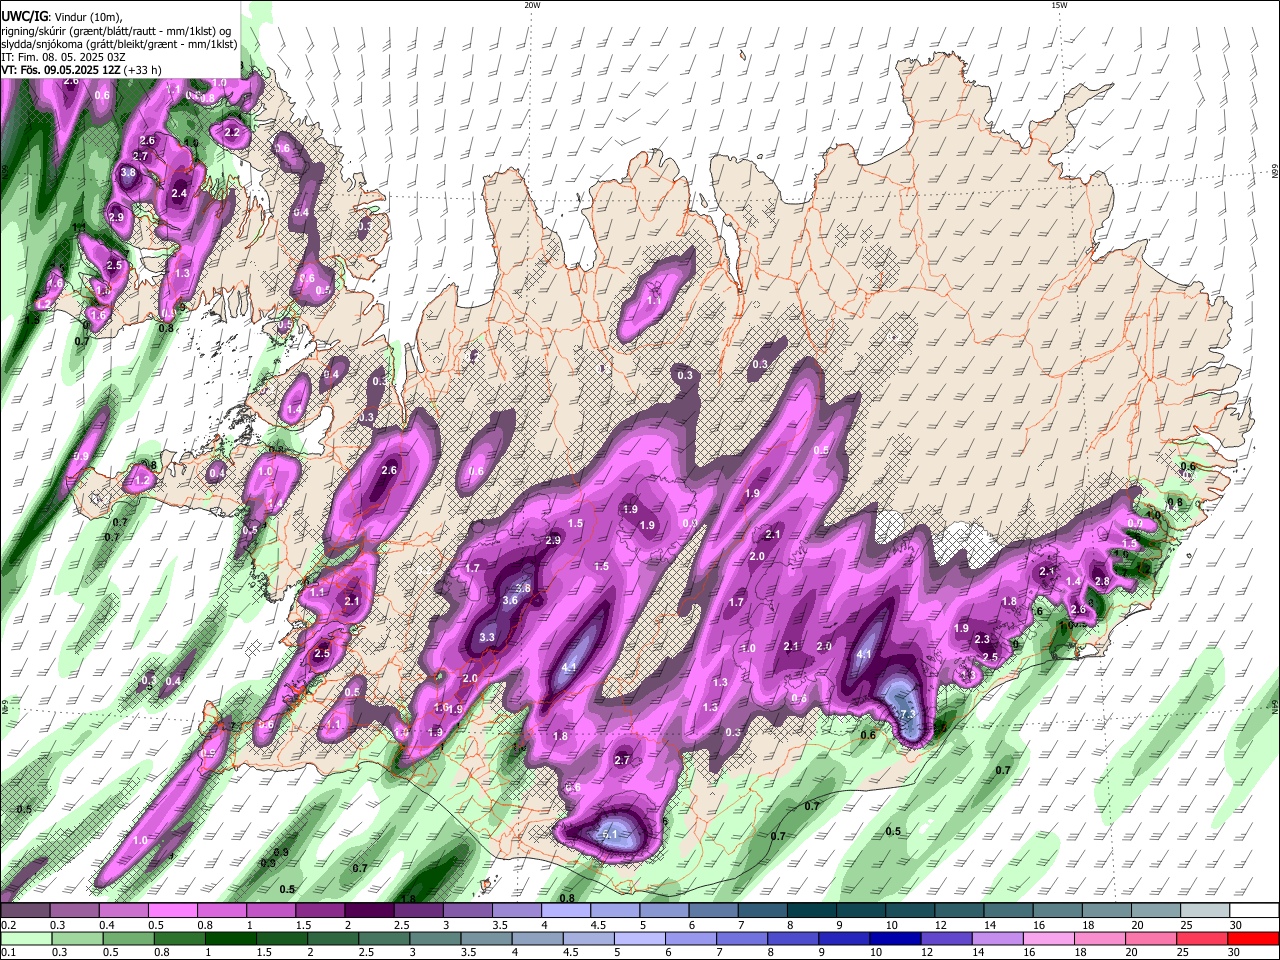Click the 'slydda/snjókoma' description line
Viewport: 1280px width, 960px height.
(x=119, y=44)
